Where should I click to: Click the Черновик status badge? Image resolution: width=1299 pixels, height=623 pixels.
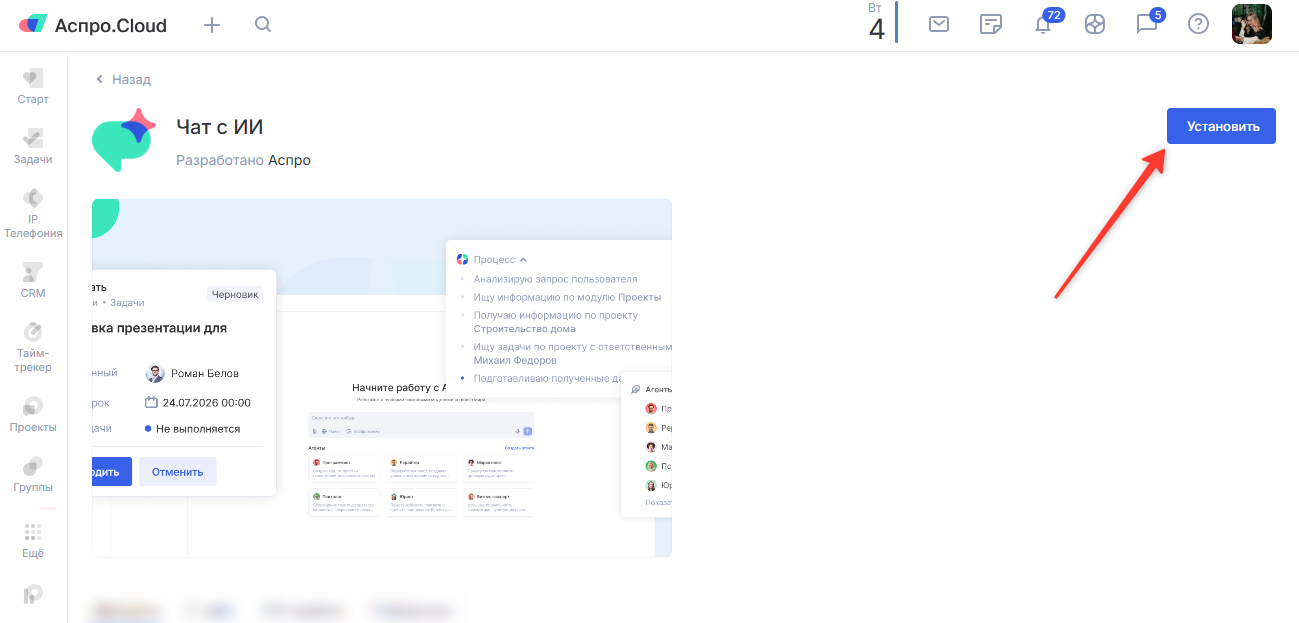[x=235, y=294]
